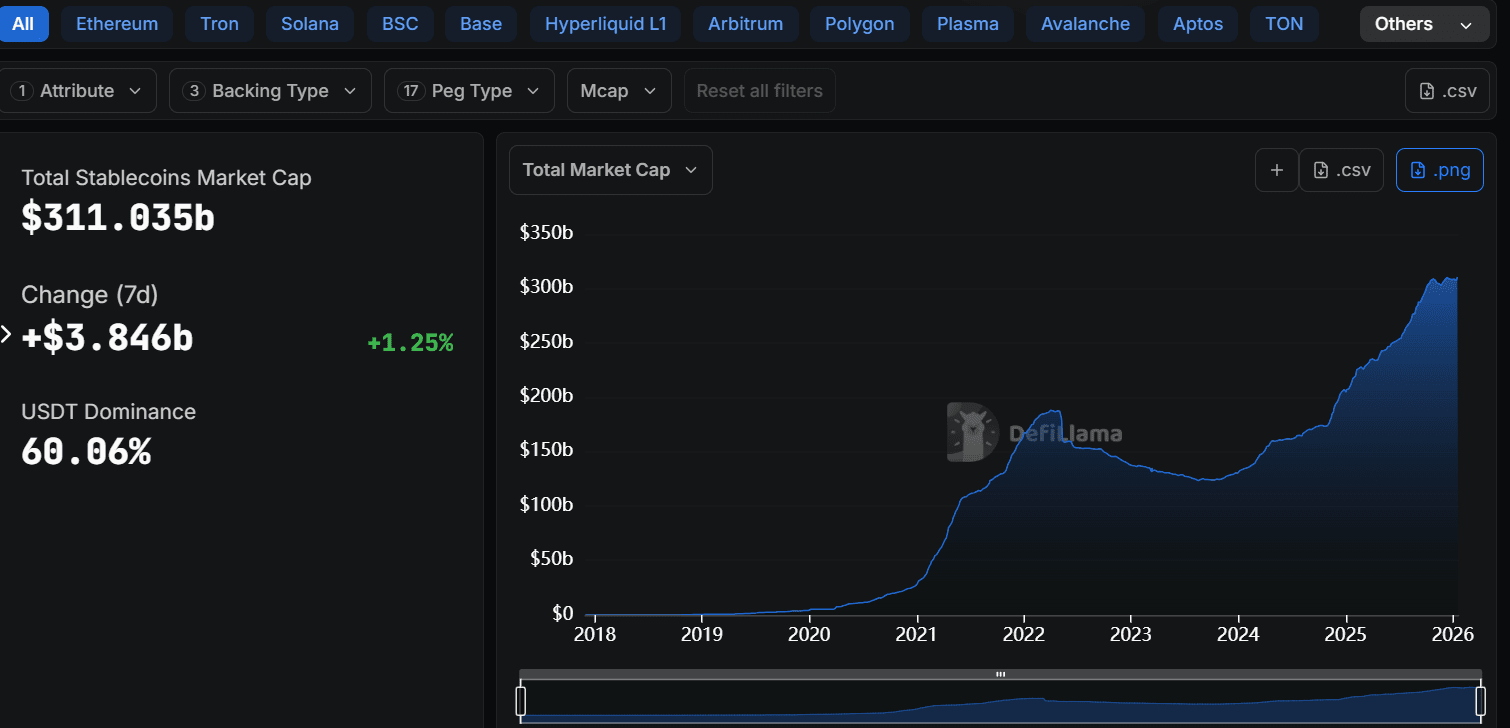Grab the left handle of the range selector
Viewport: 1510px width, 728px height.
click(520, 700)
